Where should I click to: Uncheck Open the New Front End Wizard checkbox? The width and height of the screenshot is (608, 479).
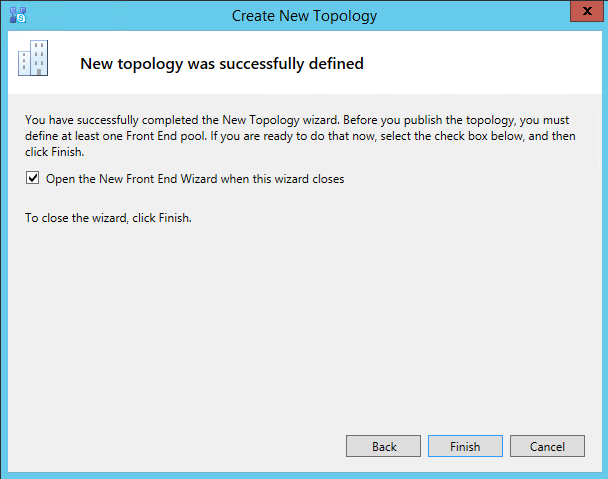(x=33, y=178)
